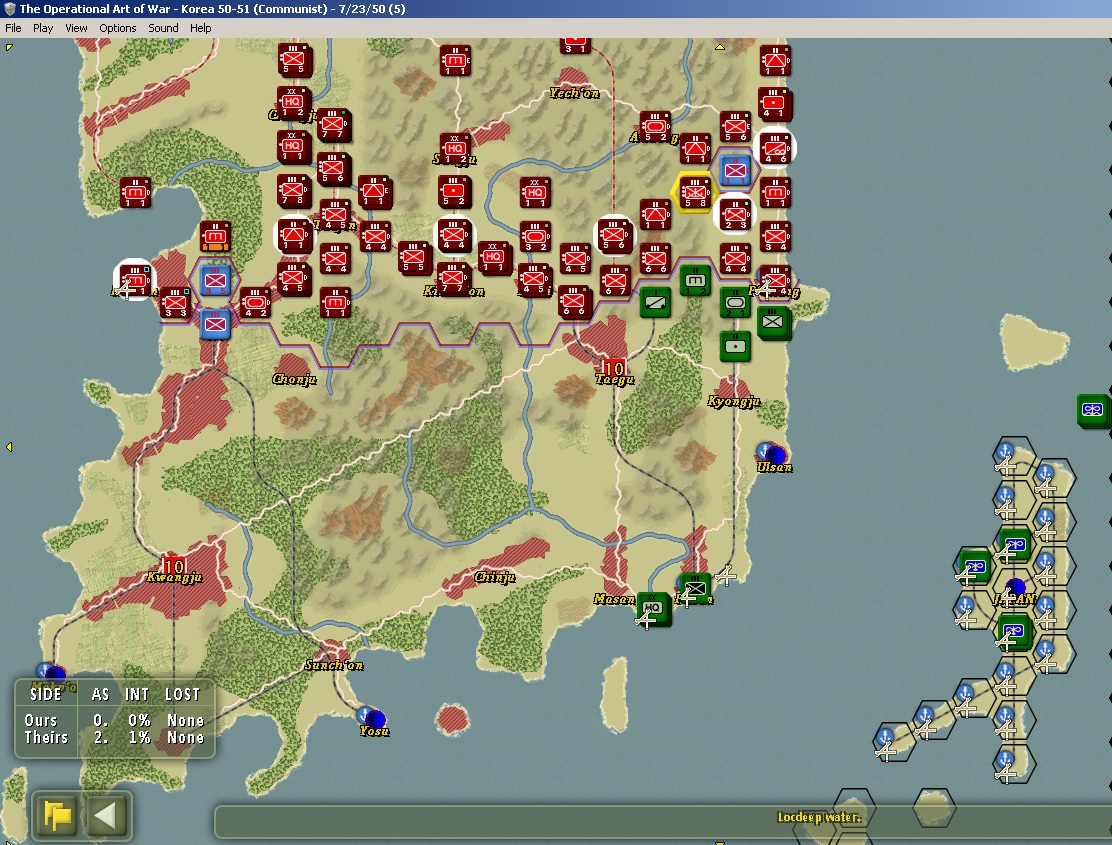This screenshot has height=845, width=1112.
Task: Select the red 4-1 artillery unit
Action: point(774,103)
